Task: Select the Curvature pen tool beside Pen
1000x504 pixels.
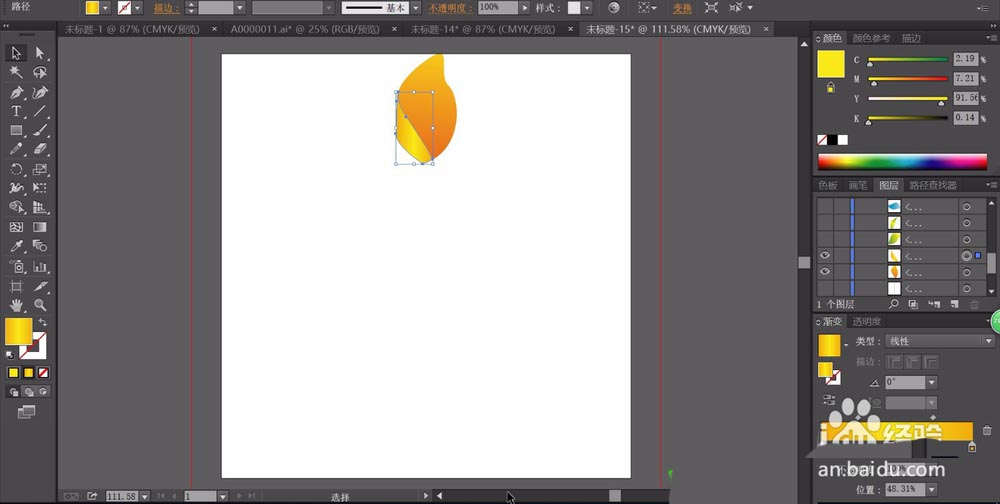Action: tap(40, 93)
